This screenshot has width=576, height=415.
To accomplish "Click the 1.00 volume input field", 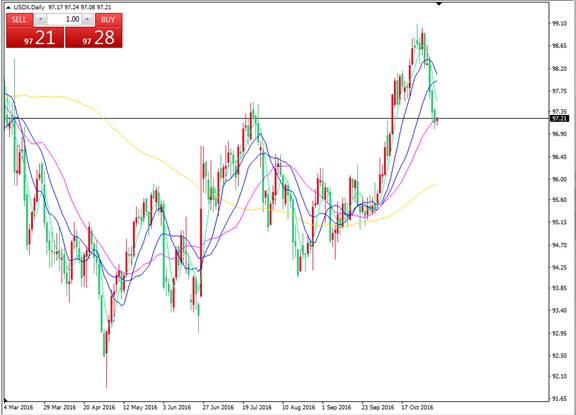I will [x=64, y=20].
